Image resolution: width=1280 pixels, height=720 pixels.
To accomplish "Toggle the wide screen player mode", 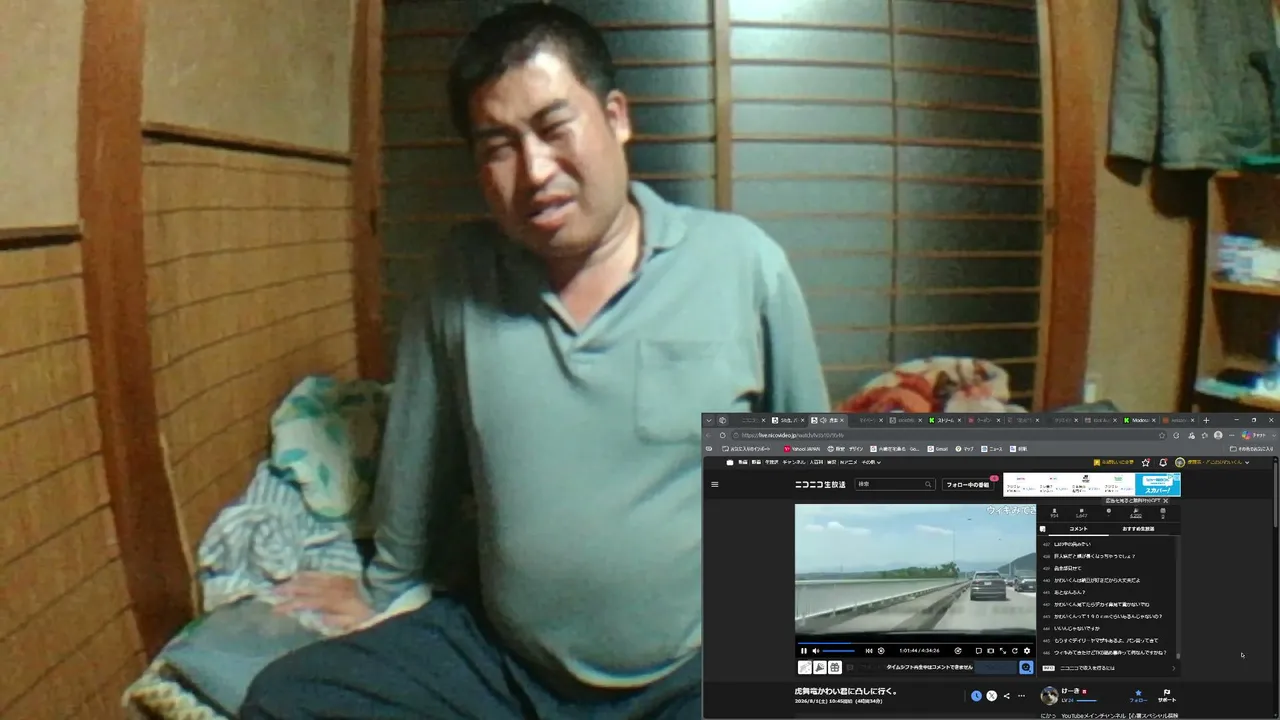I will pos(990,651).
